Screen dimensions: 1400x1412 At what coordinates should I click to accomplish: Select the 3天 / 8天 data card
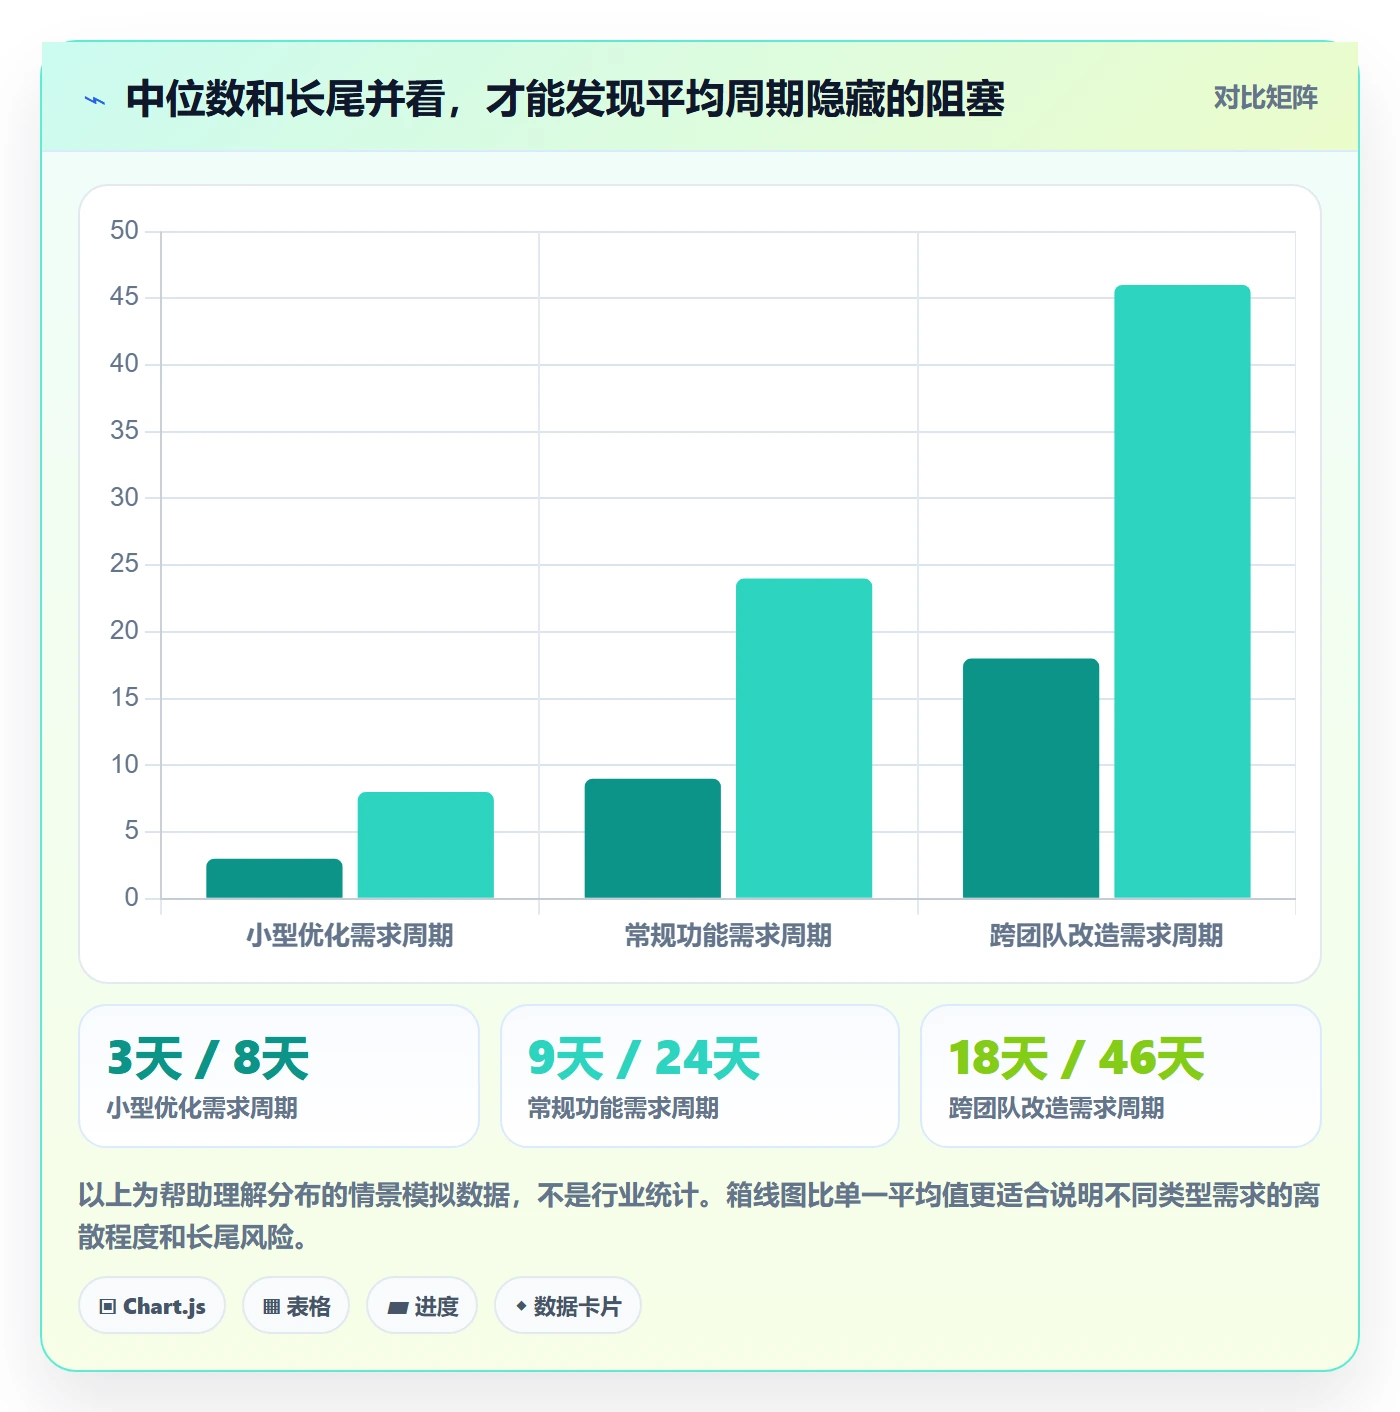tap(279, 1076)
